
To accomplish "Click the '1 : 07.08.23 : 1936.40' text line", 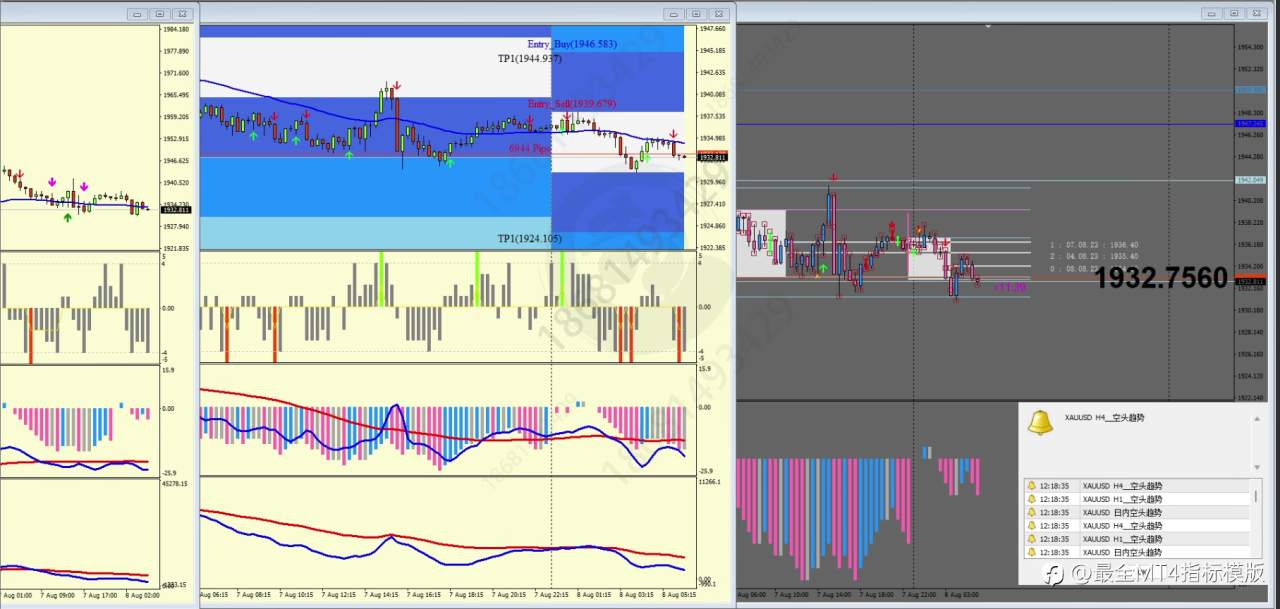I will 1094,245.
